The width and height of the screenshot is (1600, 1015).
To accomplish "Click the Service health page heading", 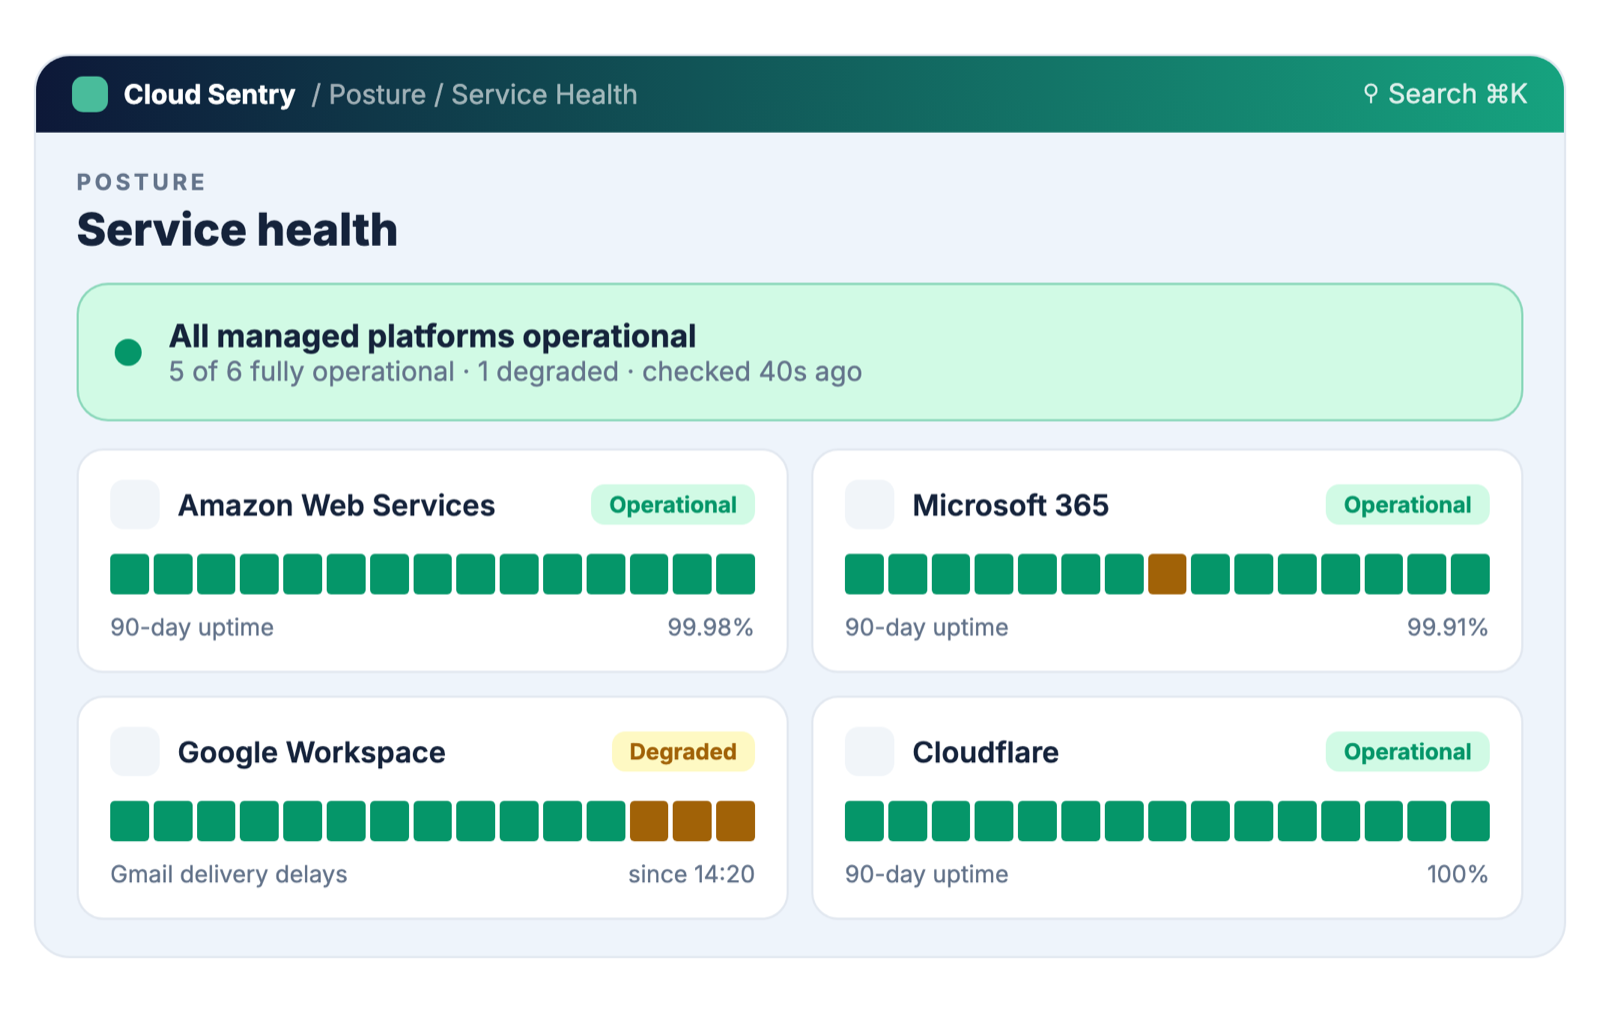I will (237, 230).
